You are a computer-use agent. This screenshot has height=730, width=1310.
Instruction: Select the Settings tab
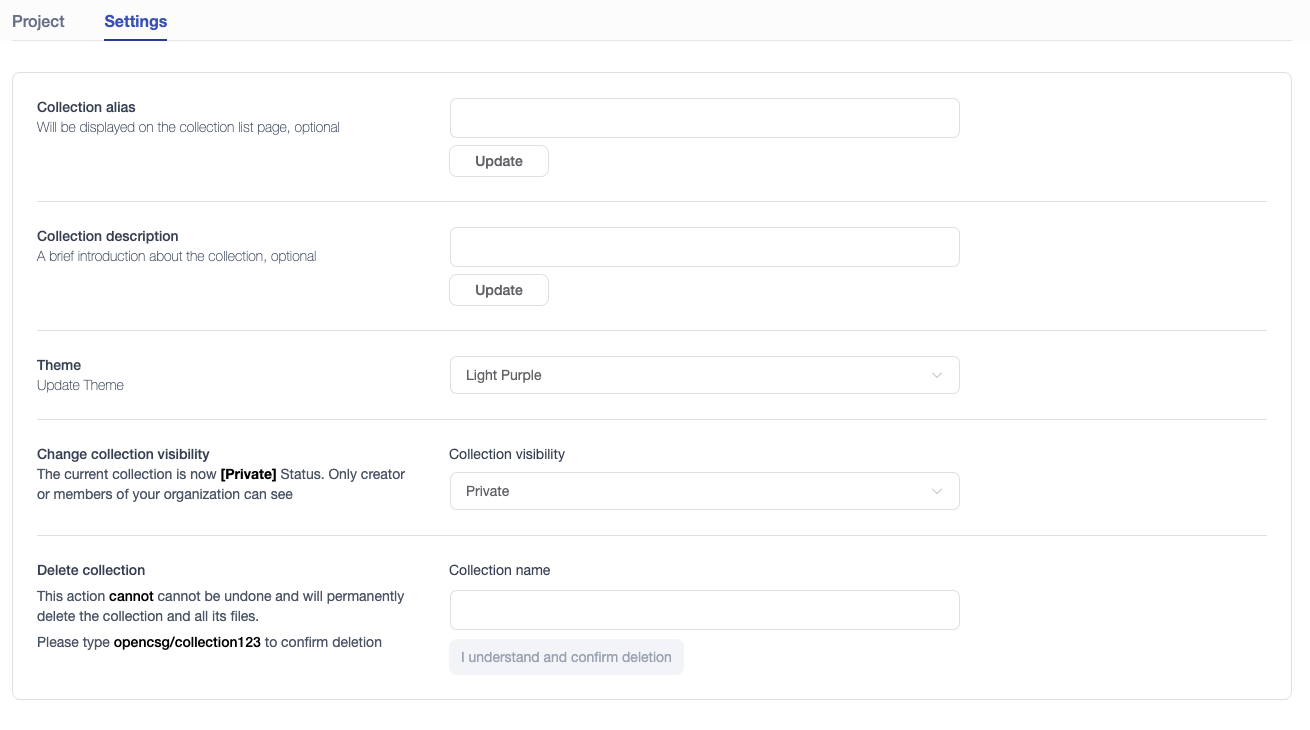pos(136,21)
